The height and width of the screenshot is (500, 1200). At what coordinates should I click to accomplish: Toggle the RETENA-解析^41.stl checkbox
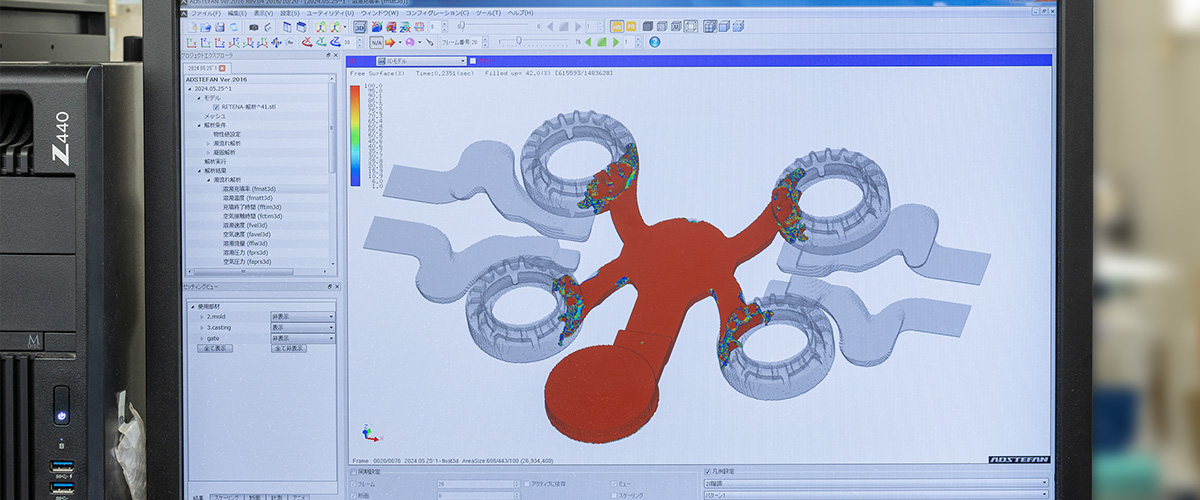click(x=216, y=107)
